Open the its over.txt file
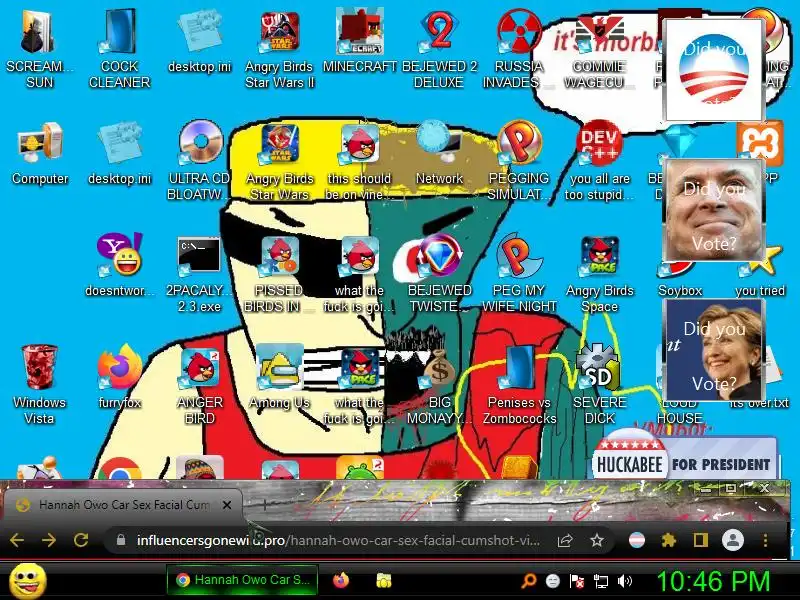 759,402
